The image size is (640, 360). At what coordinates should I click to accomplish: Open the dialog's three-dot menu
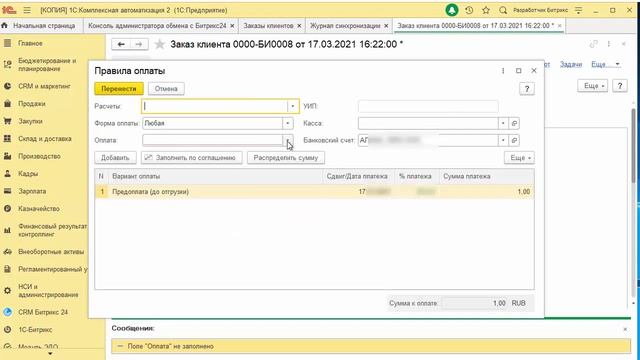click(503, 71)
